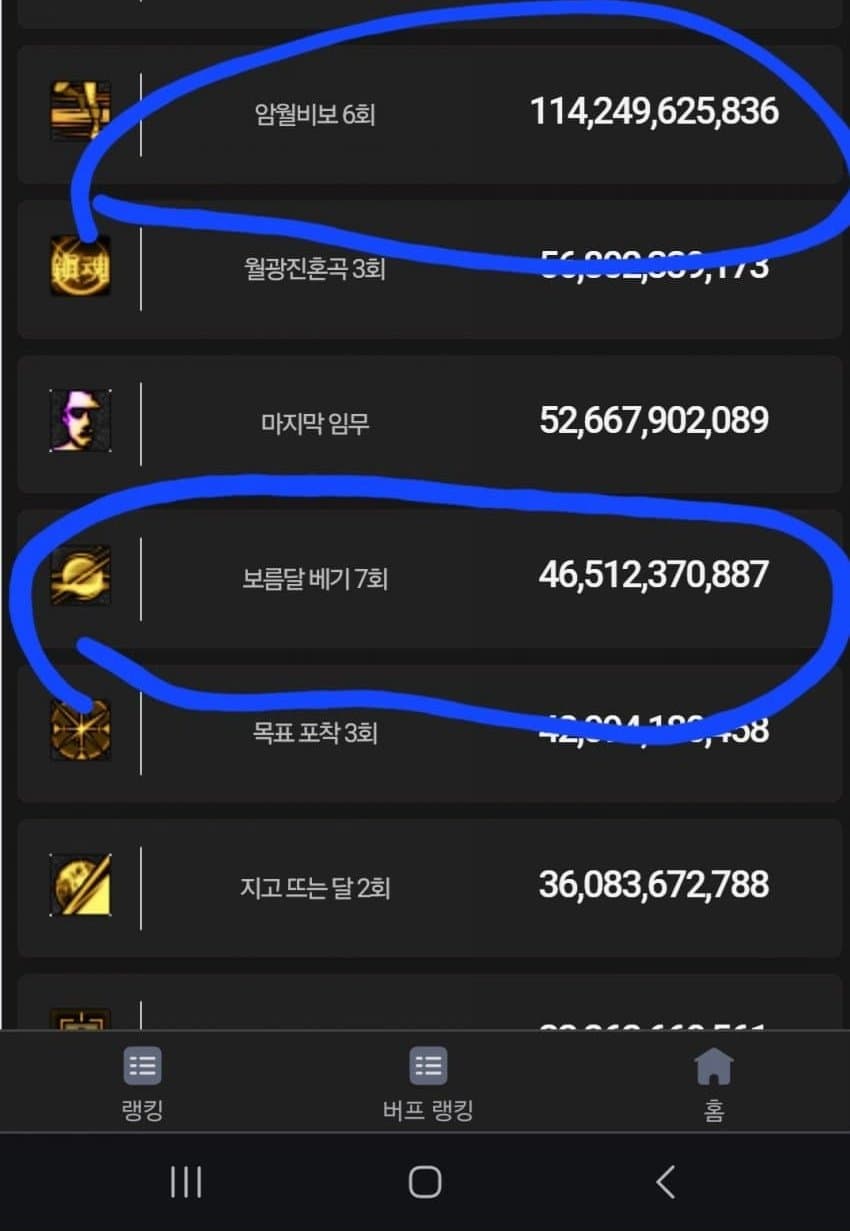The height and width of the screenshot is (1231, 850).
Task: Switch to the 버프 랭킹 tab label
Action: point(428,1110)
